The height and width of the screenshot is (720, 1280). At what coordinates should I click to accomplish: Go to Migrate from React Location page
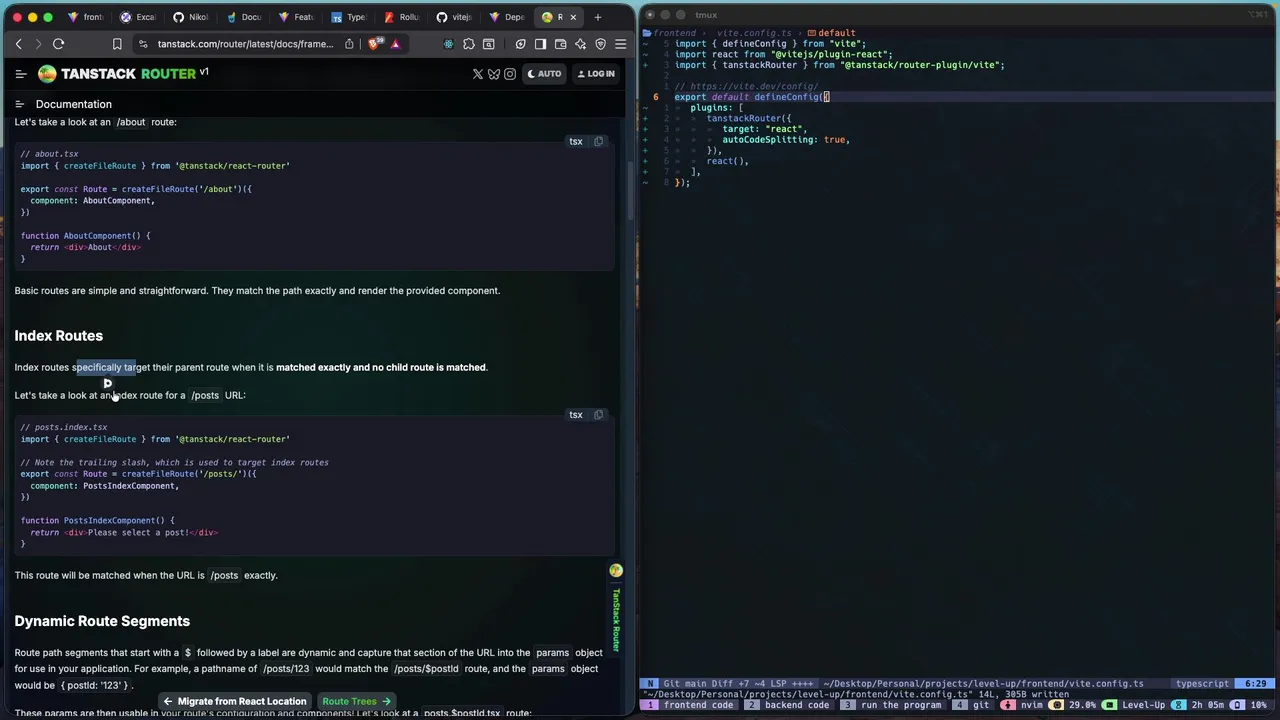(x=235, y=701)
